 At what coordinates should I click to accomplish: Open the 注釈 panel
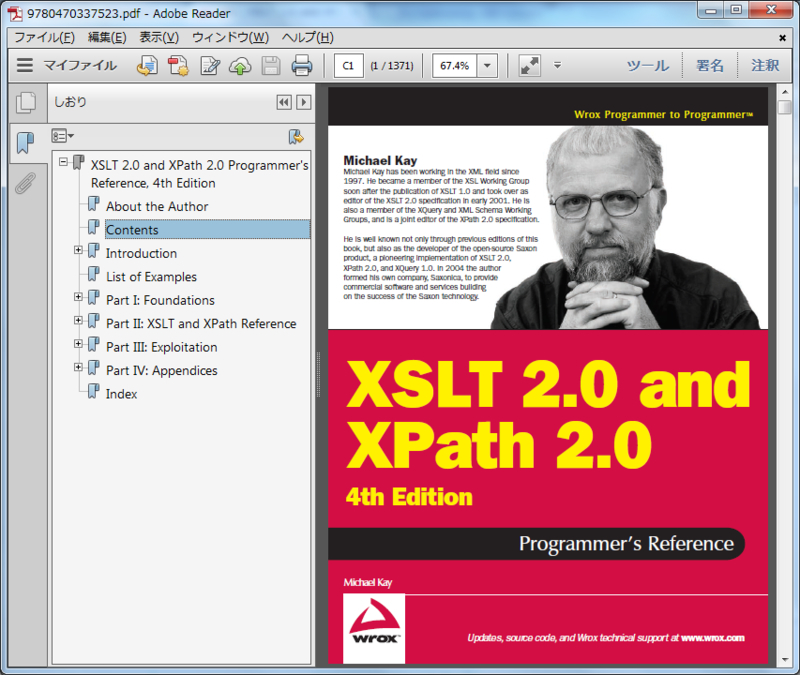765,66
